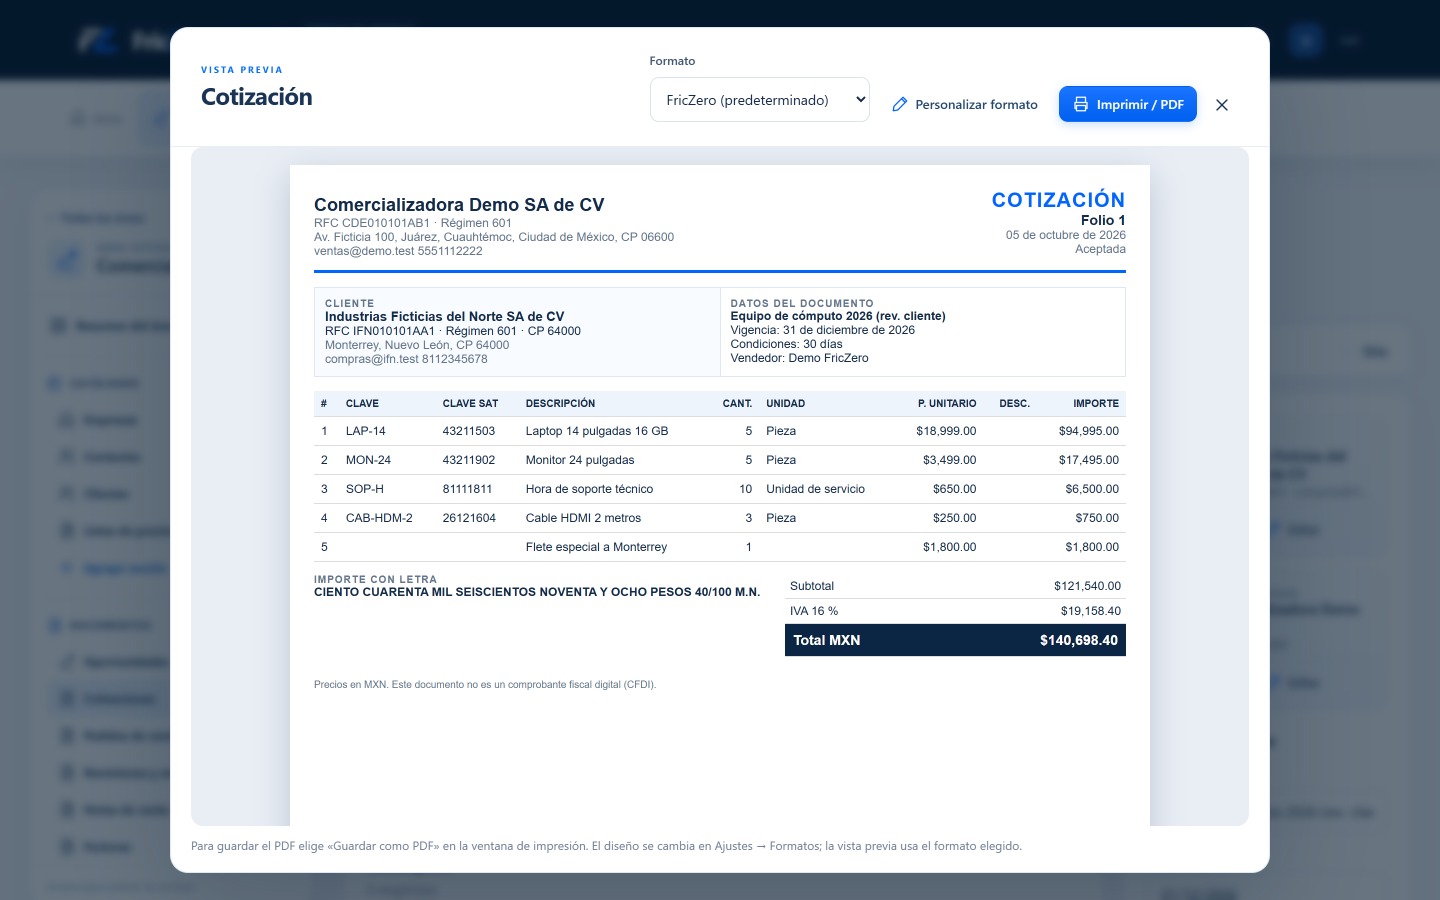Click SAT code 81111811
The width and height of the screenshot is (1440, 900).
coord(468,489)
